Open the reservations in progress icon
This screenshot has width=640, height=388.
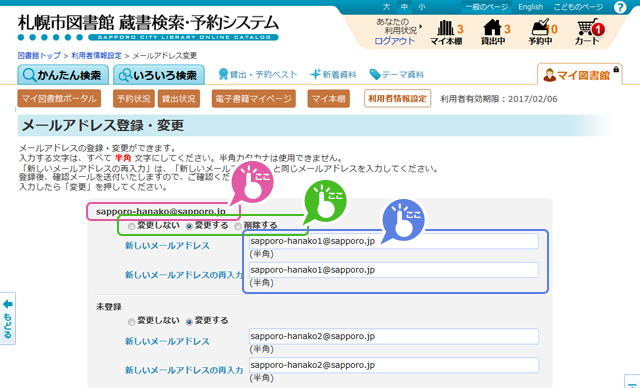(x=541, y=32)
